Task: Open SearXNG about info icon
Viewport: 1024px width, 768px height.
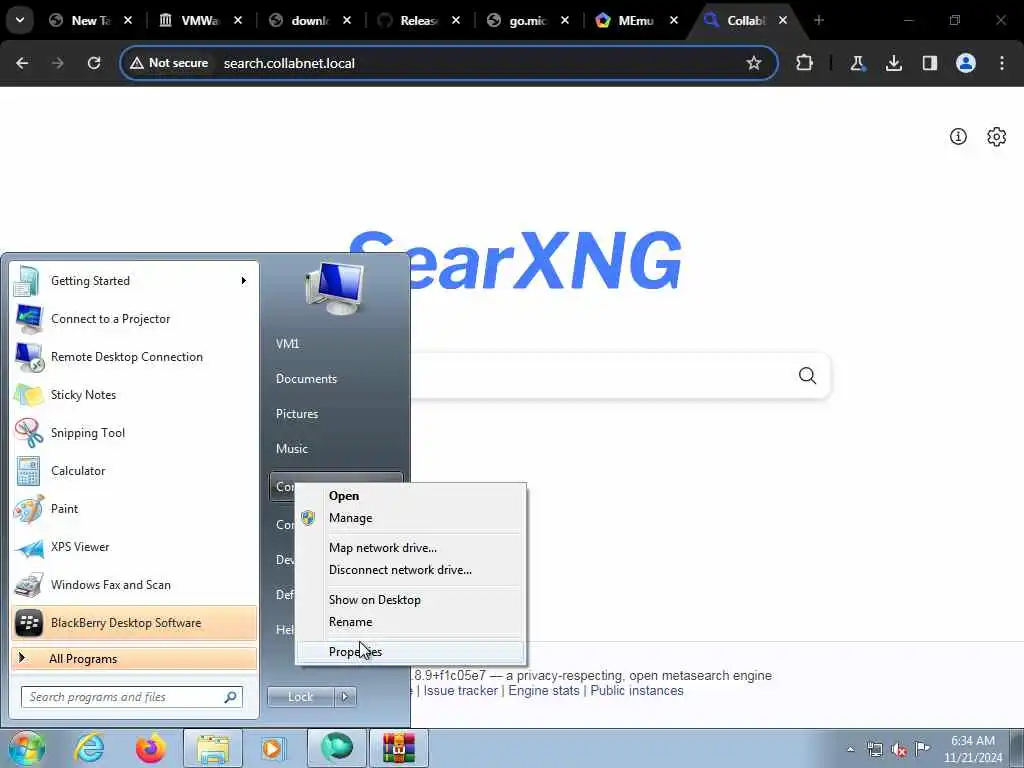Action: coord(958,136)
